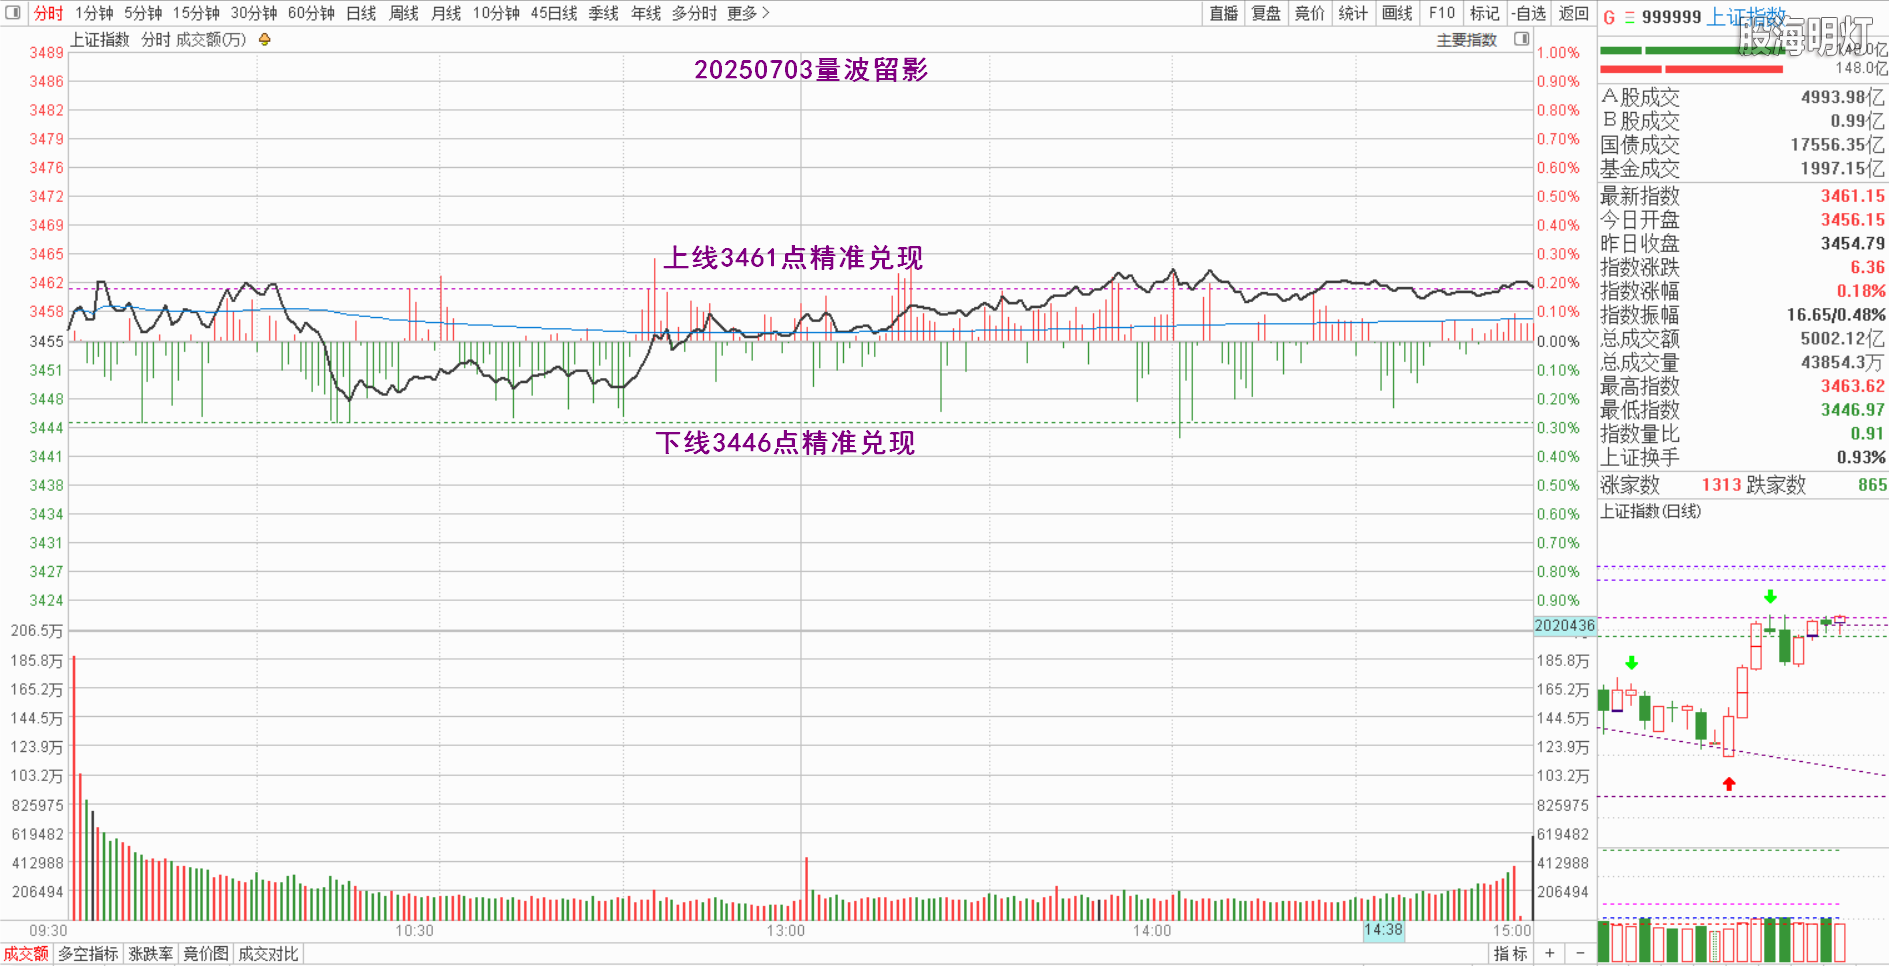Click the 分时 成交额(万) chart label
1889x966 pixels.
194,40
